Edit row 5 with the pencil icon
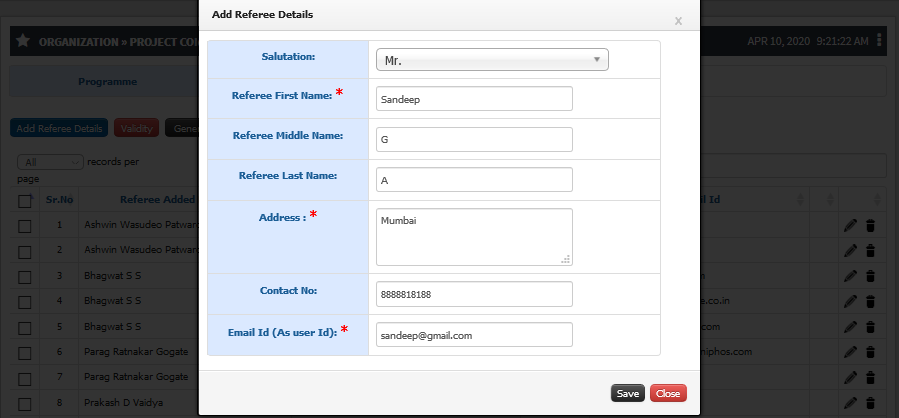 (x=850, y=327)
